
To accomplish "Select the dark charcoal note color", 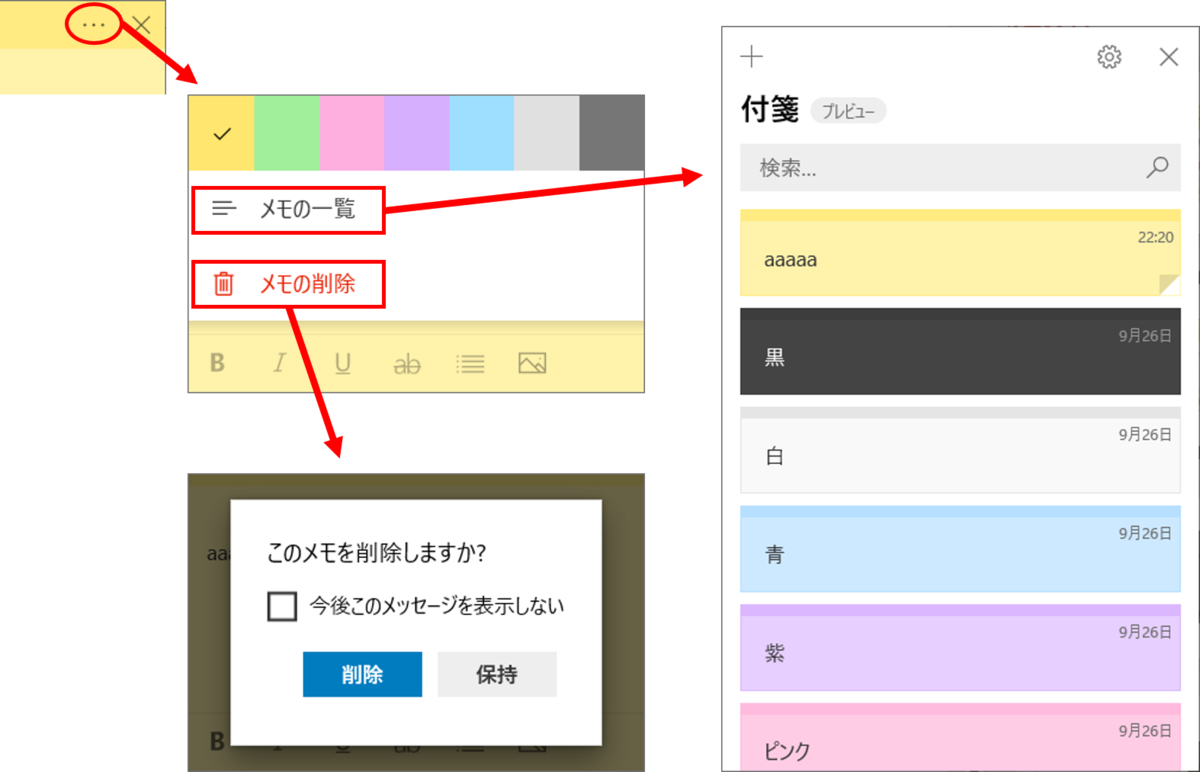I will pyautogui.click(x=611, y=133).
